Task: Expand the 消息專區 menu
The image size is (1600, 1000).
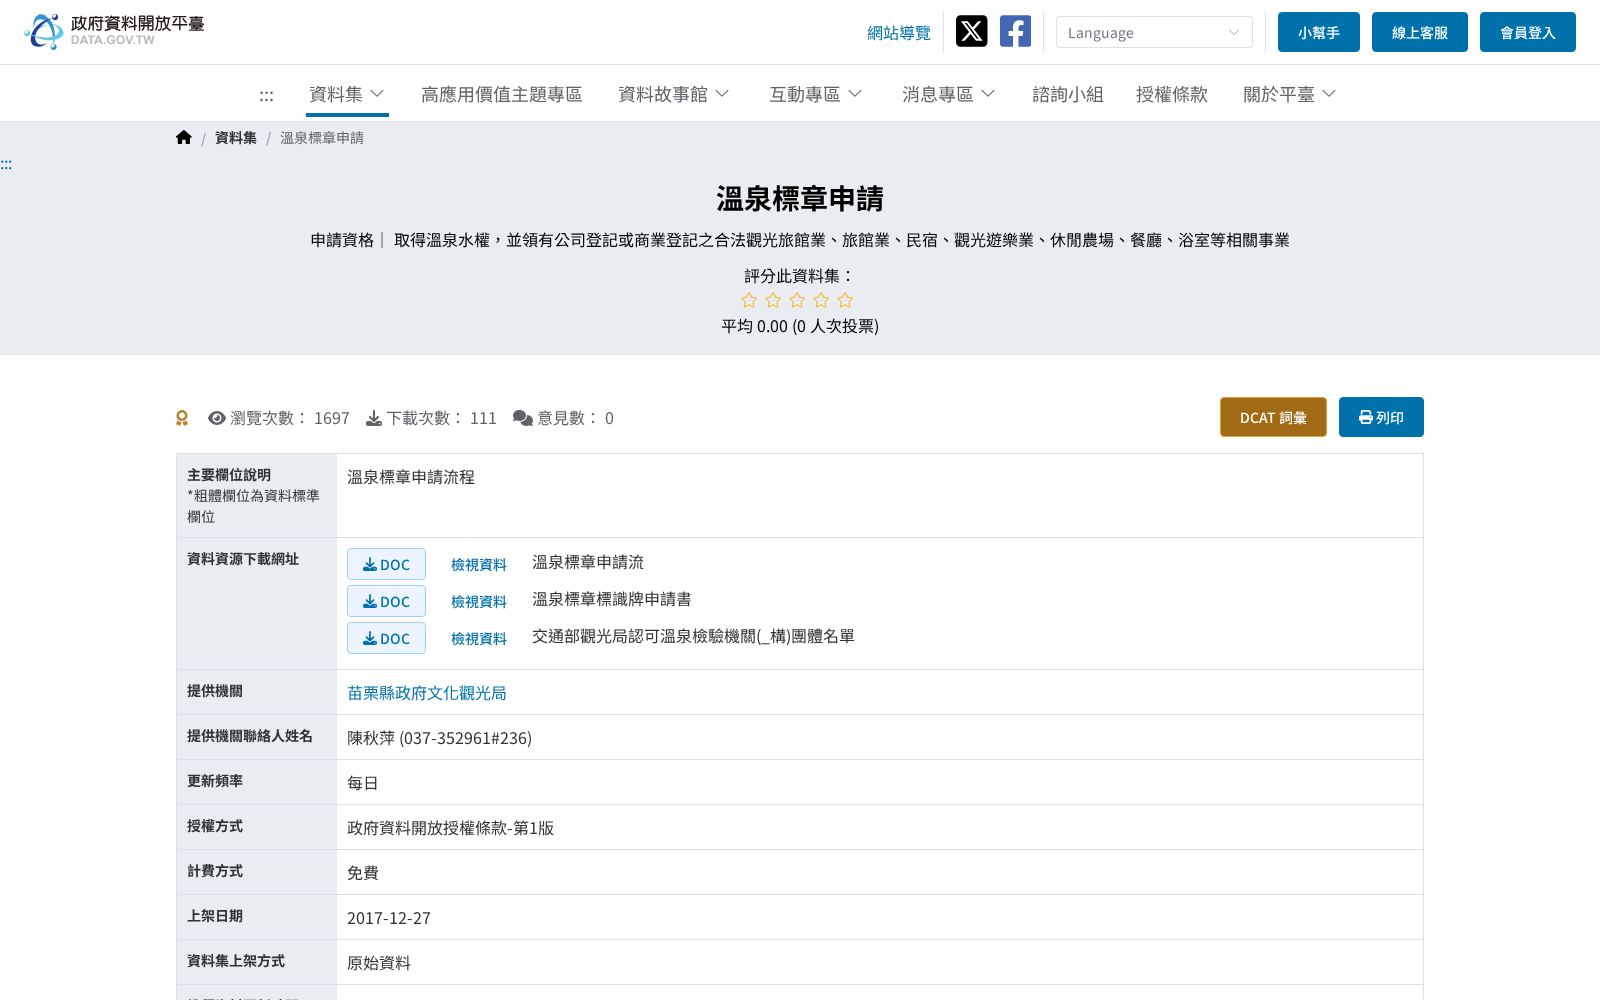Action: (949, 94)
